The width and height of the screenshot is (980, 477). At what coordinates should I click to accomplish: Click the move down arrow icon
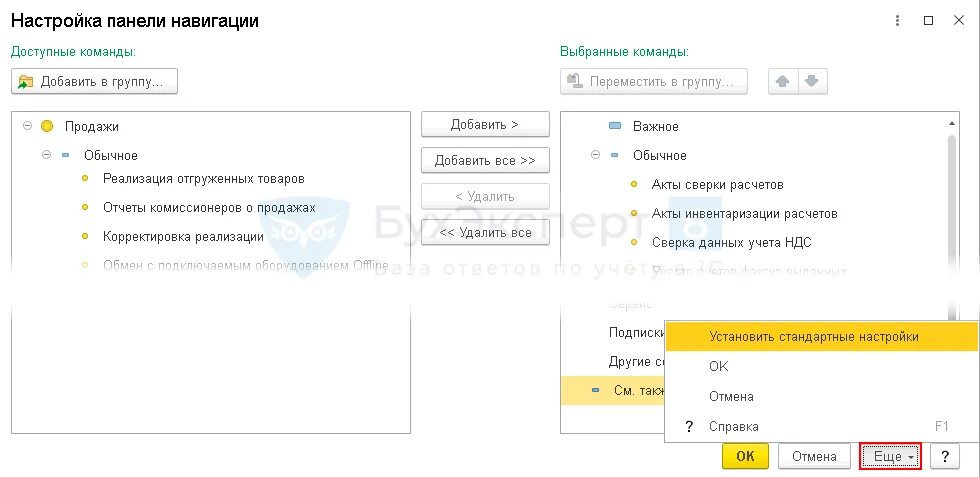point(811,82)
